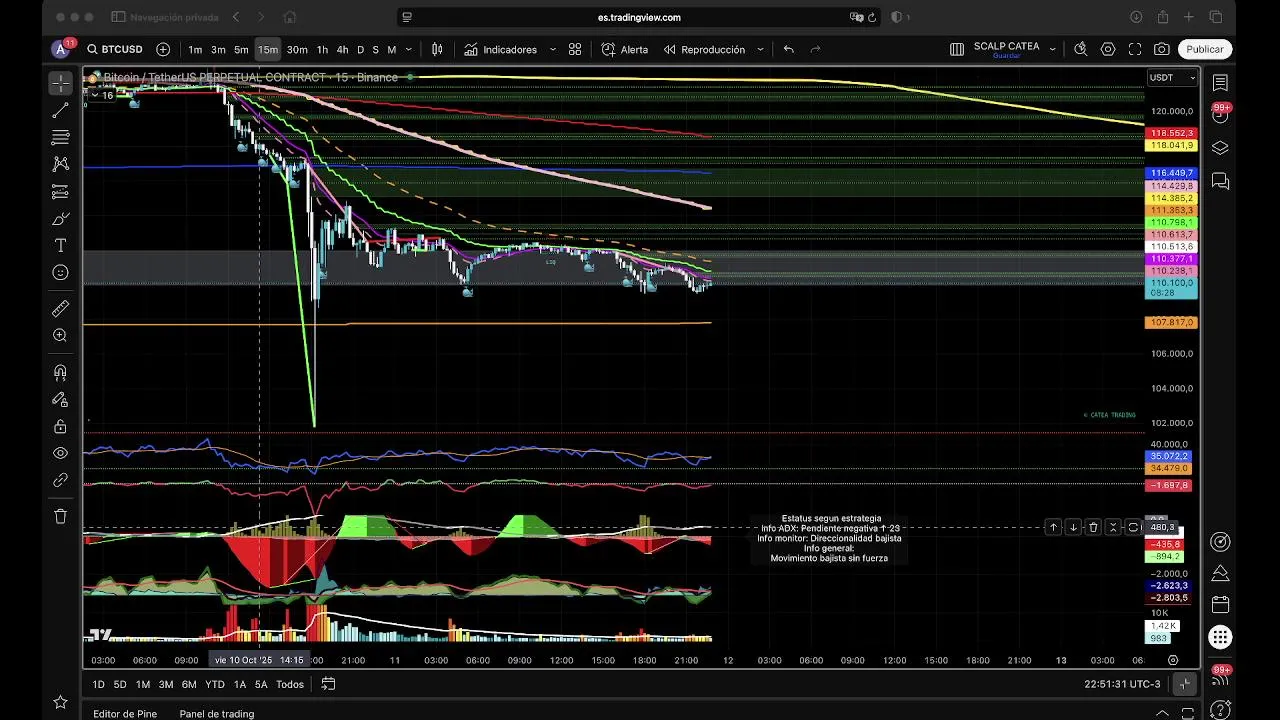Select the crosshair cursor tool
Screen dimensions: 1280x720
click(x=60, y=82)
